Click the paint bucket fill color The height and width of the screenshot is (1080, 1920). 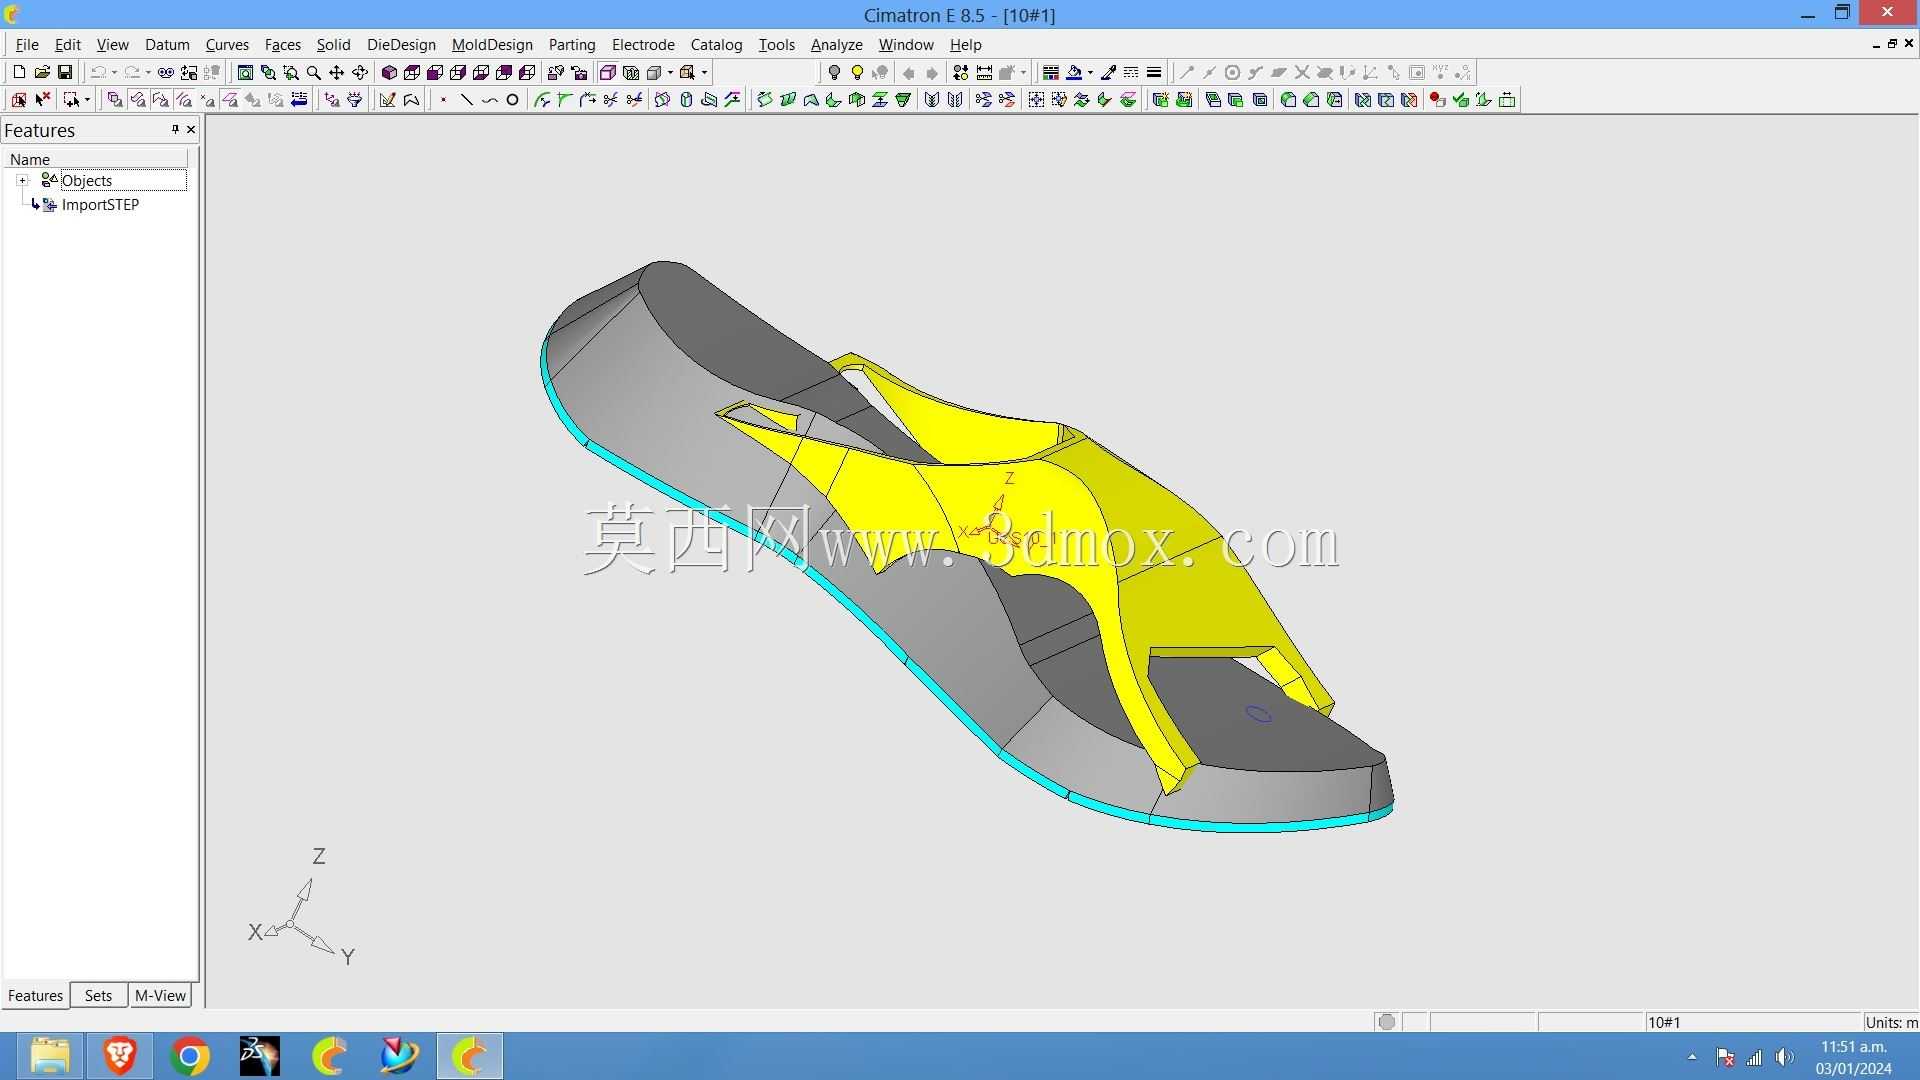tap(1074, 72)
